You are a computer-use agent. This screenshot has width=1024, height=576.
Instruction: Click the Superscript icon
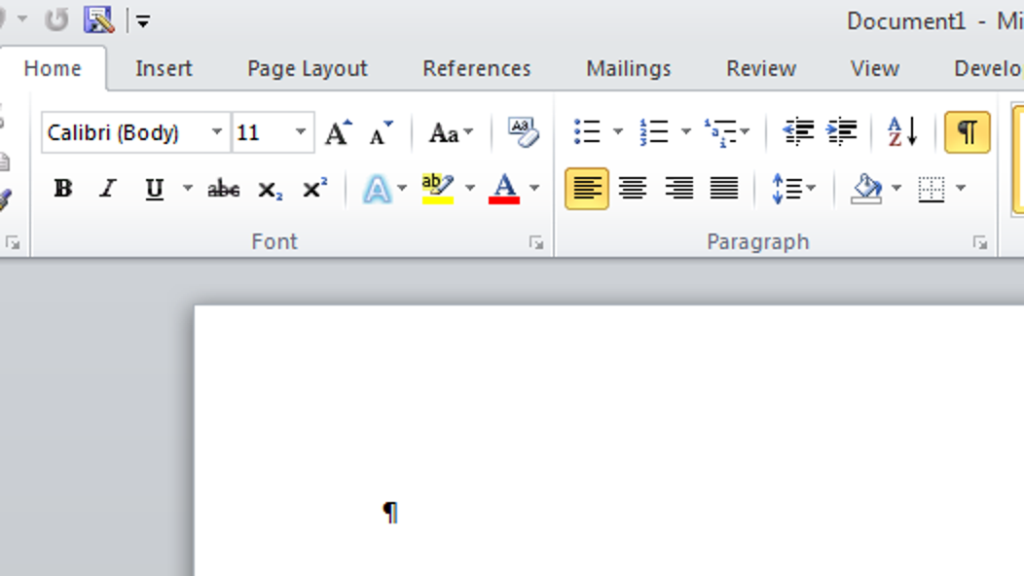tap(315, 189)
